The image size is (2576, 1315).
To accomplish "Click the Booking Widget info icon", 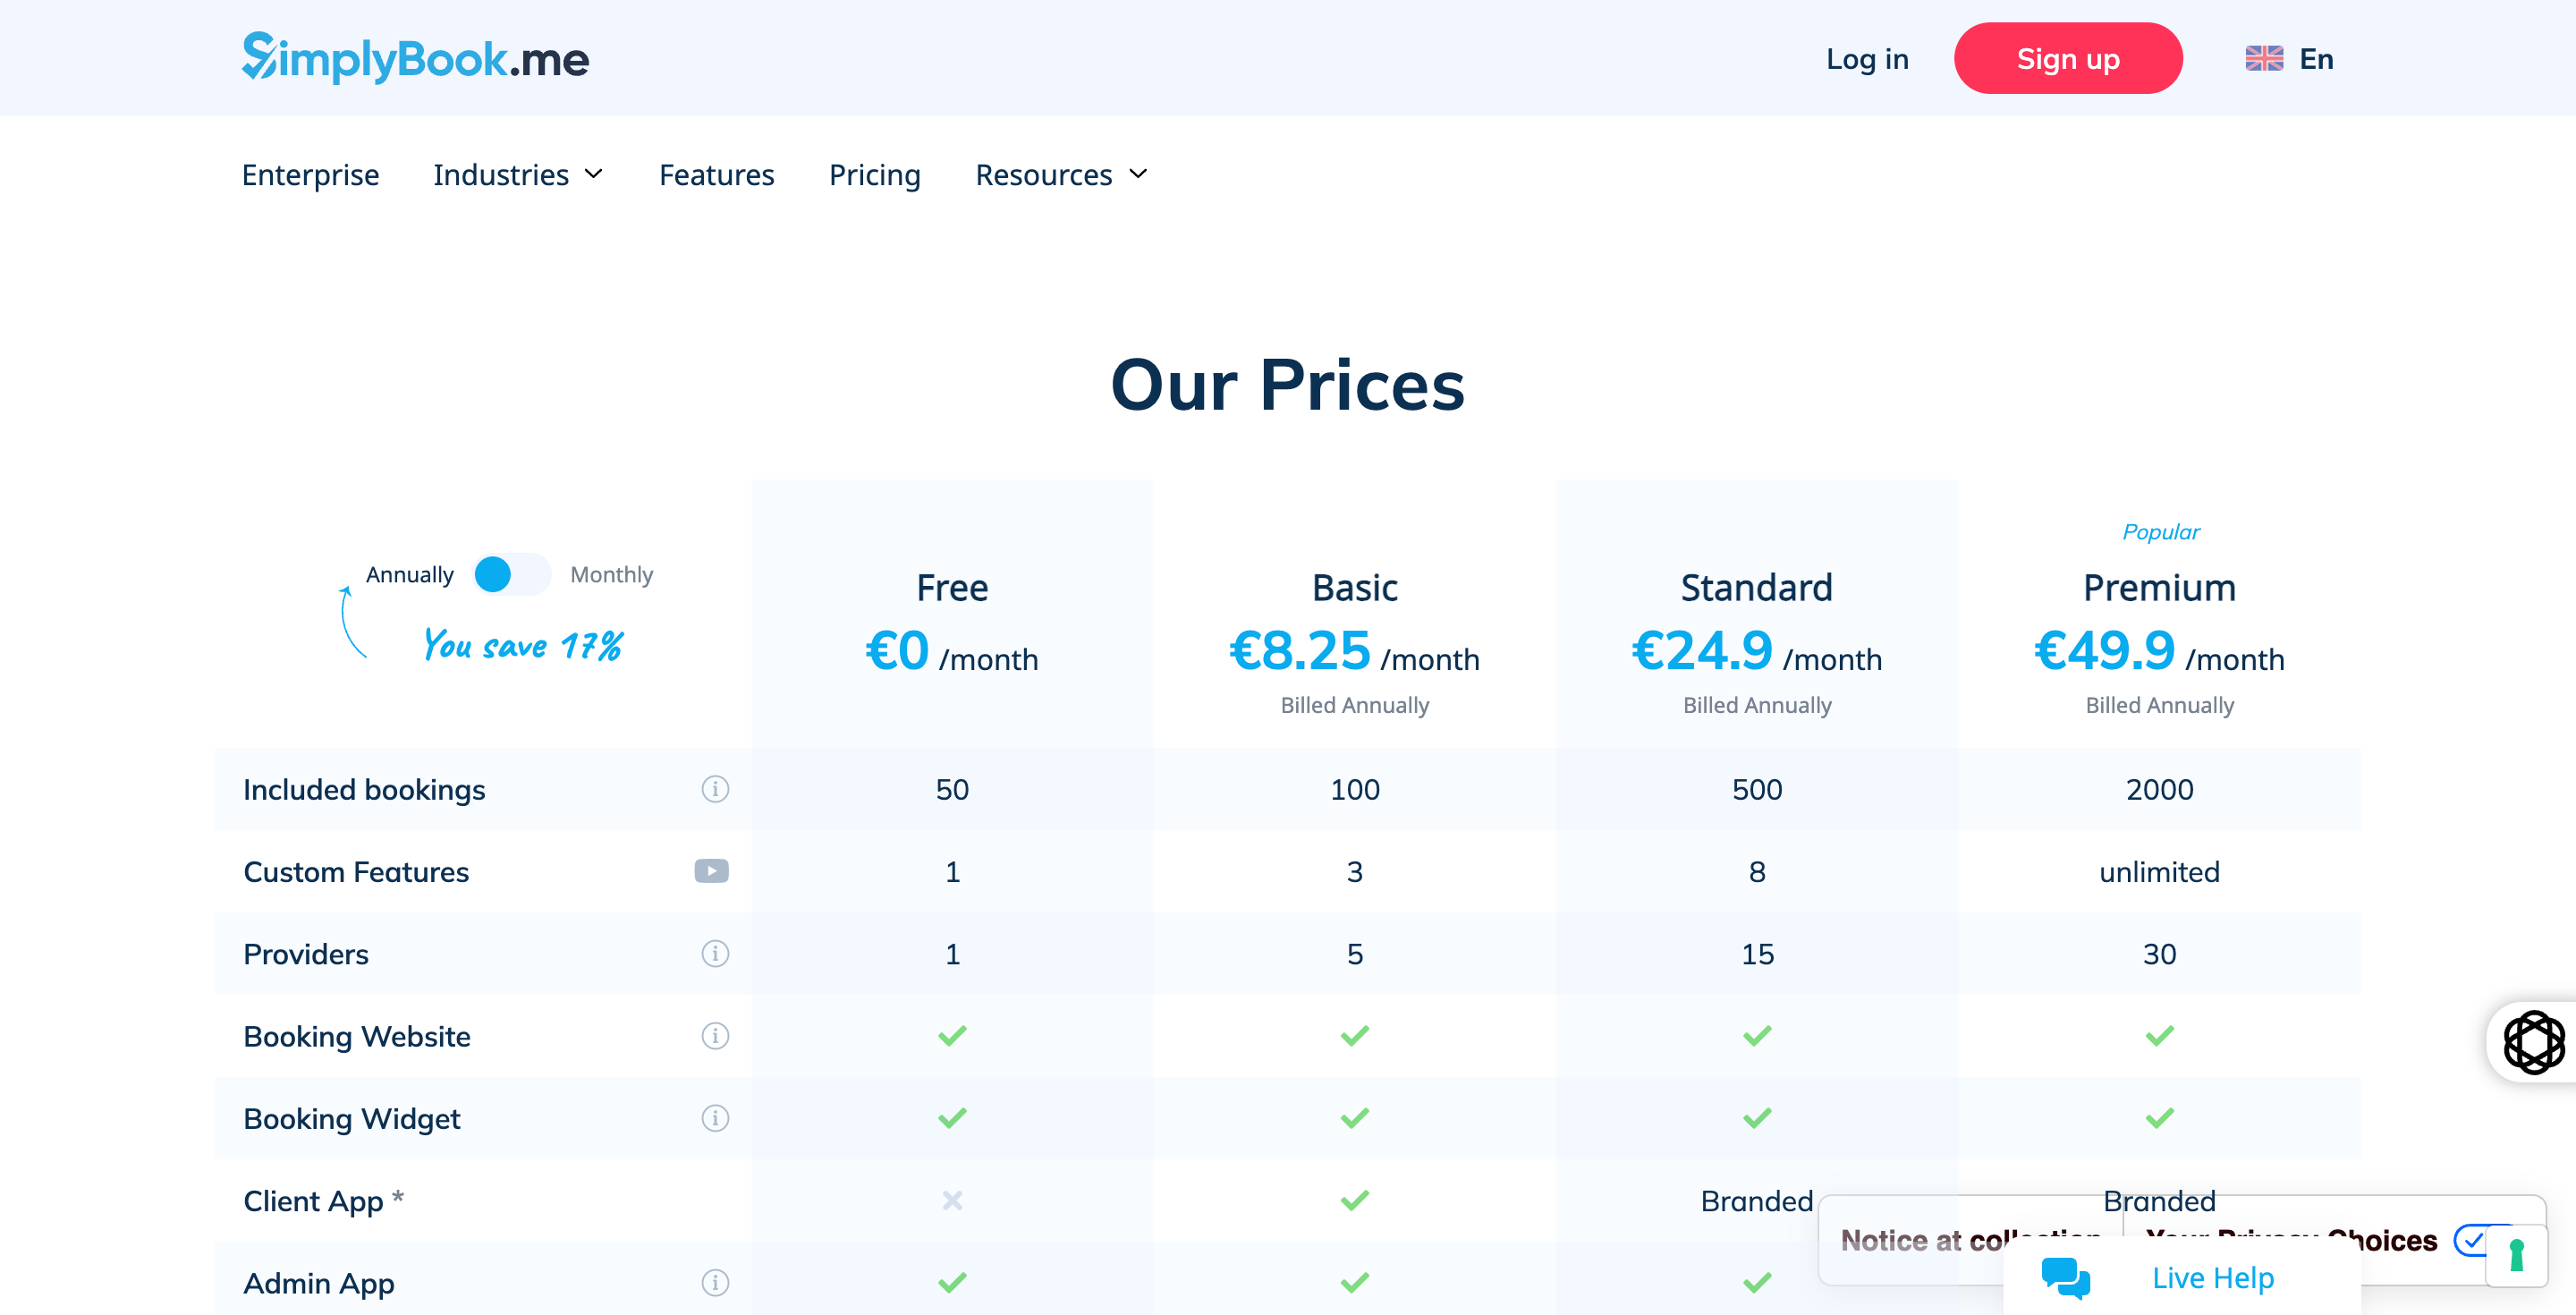I will [x=714, y=1118].
